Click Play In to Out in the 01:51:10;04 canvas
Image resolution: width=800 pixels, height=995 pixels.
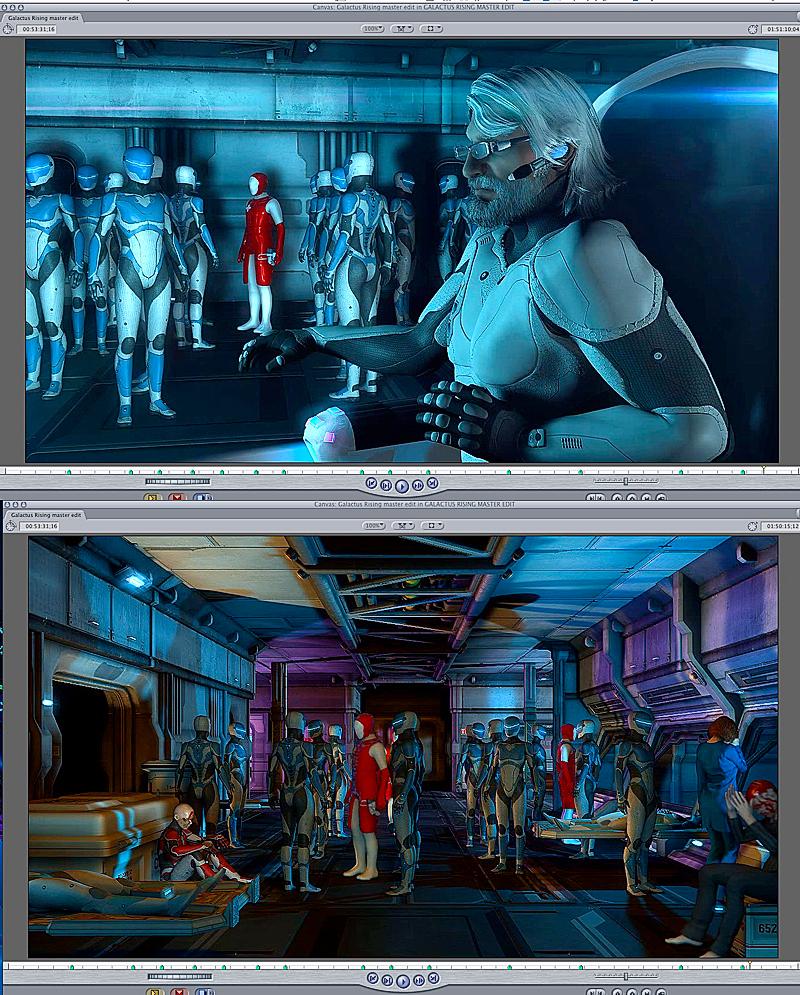pyautogui.click(x=386, y=485)
